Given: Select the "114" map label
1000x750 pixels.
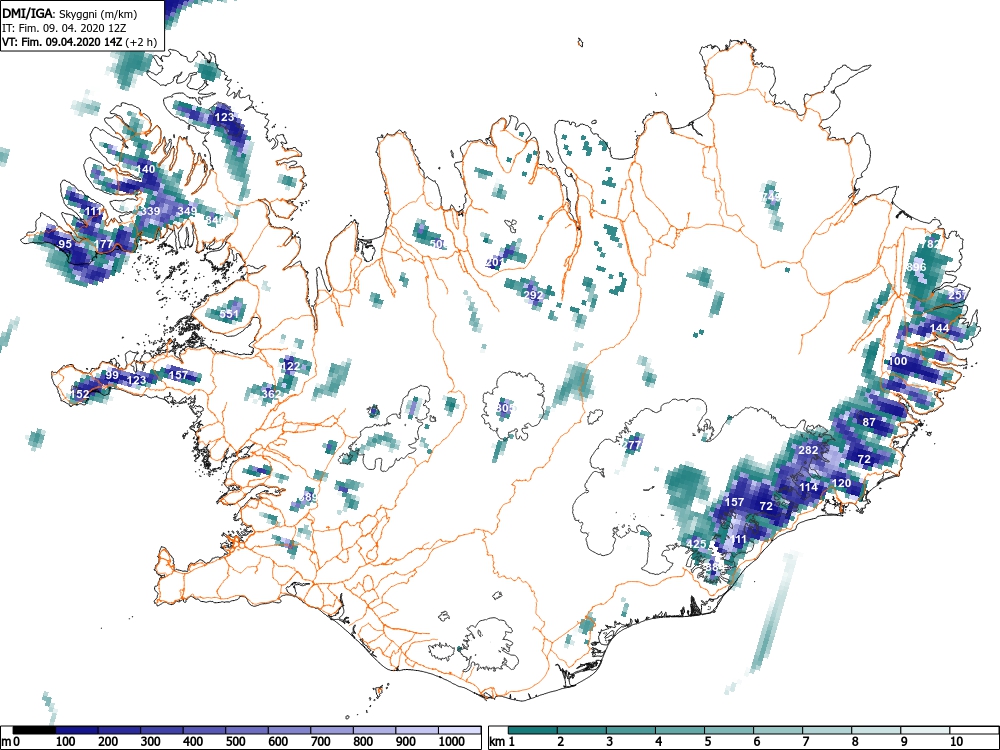Looking at the screenshot, I should (x=808, y=487).
